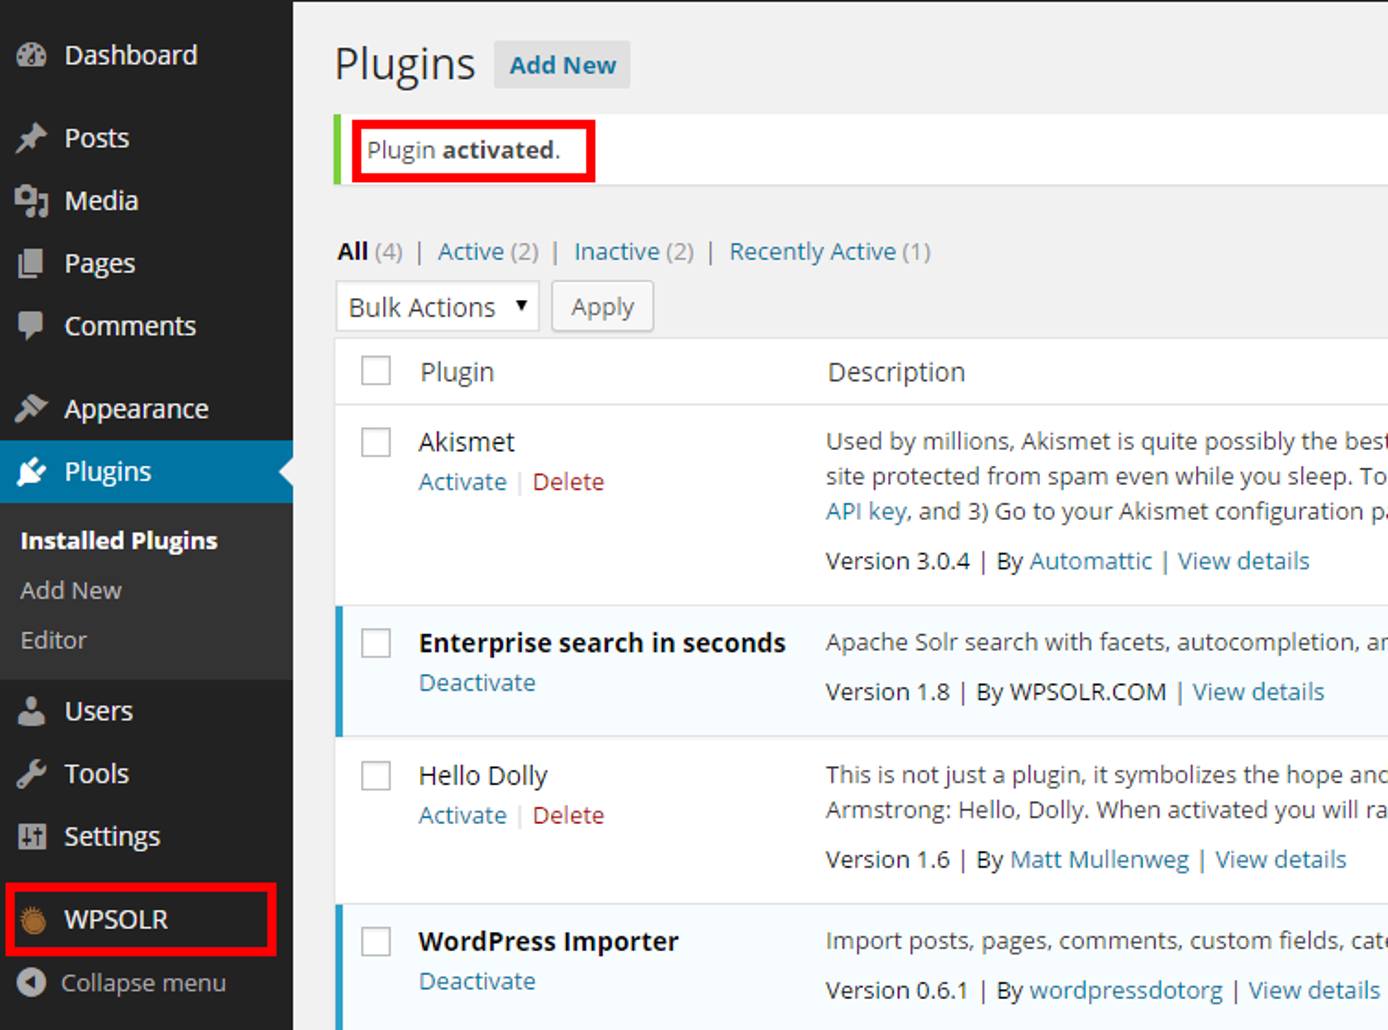Open the Plugins plug icon

(33, 470)
